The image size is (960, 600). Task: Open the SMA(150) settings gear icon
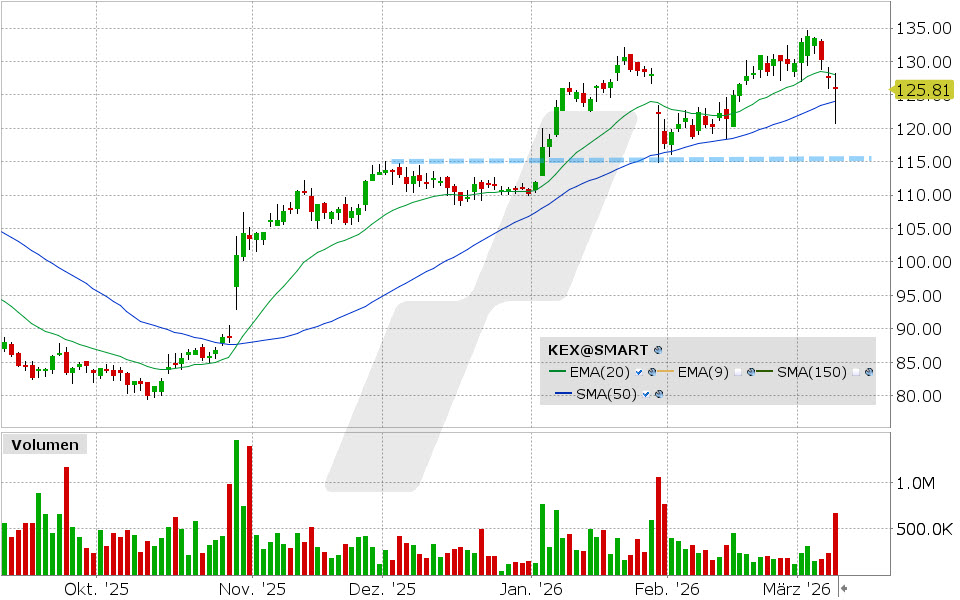pyautogui.click(x=870, y=371)
